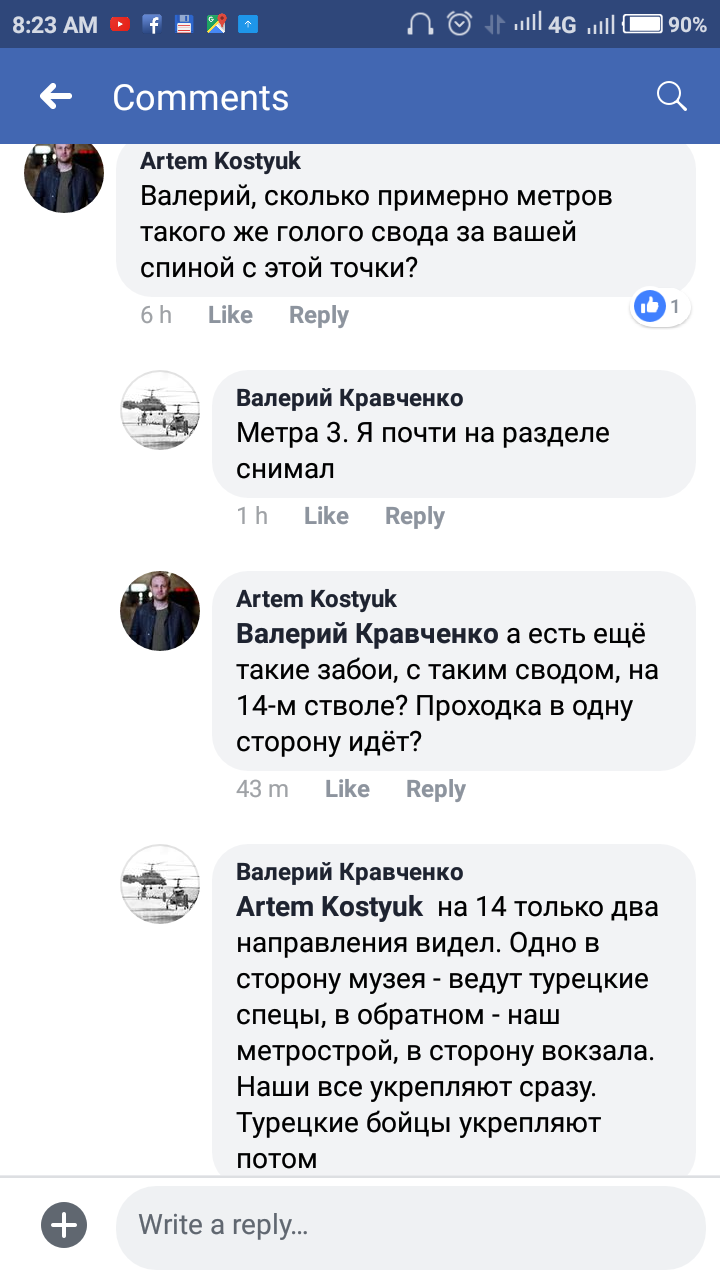Tap the Facebook notification icon in status bar
This screenshot has height=1280, width=720.
click(152, 25)
